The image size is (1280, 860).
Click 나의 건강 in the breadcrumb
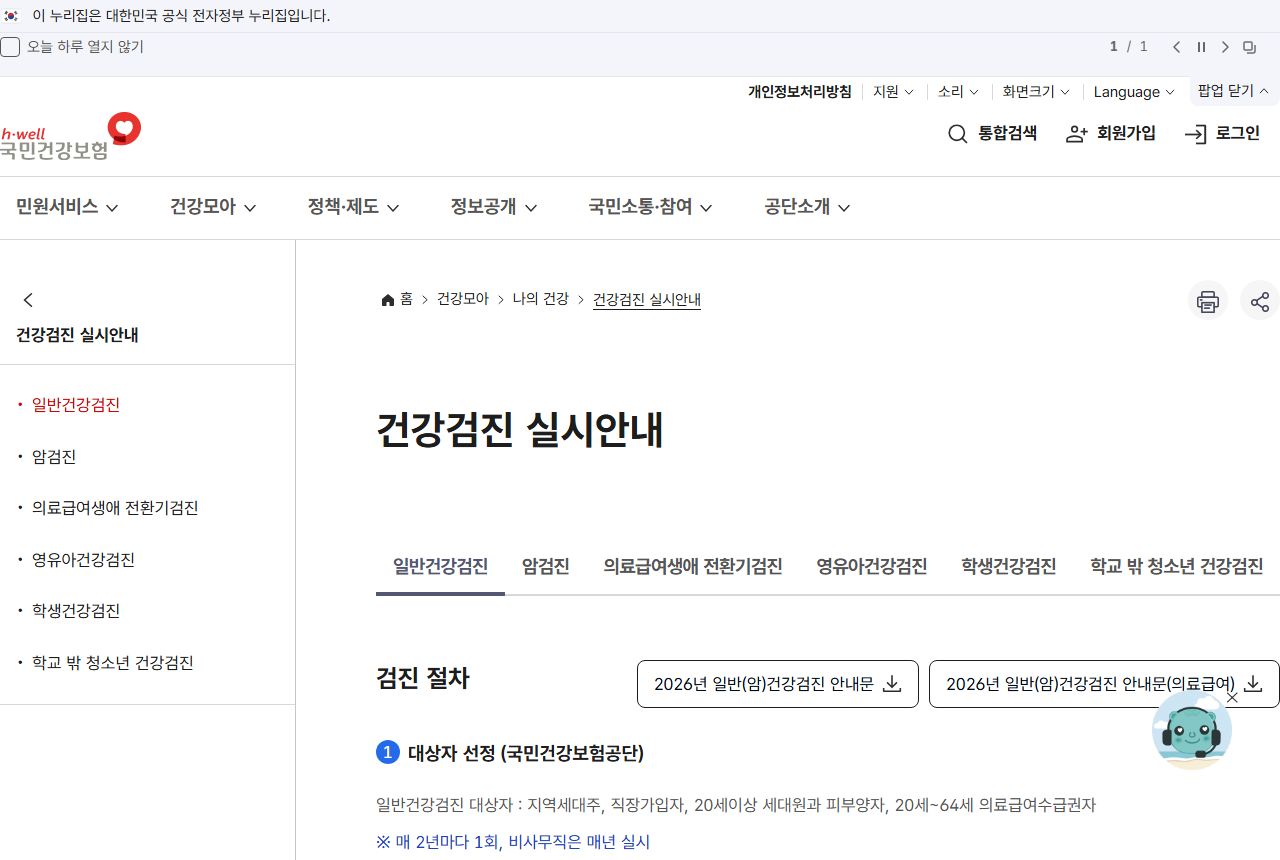[x=541, y=299]
